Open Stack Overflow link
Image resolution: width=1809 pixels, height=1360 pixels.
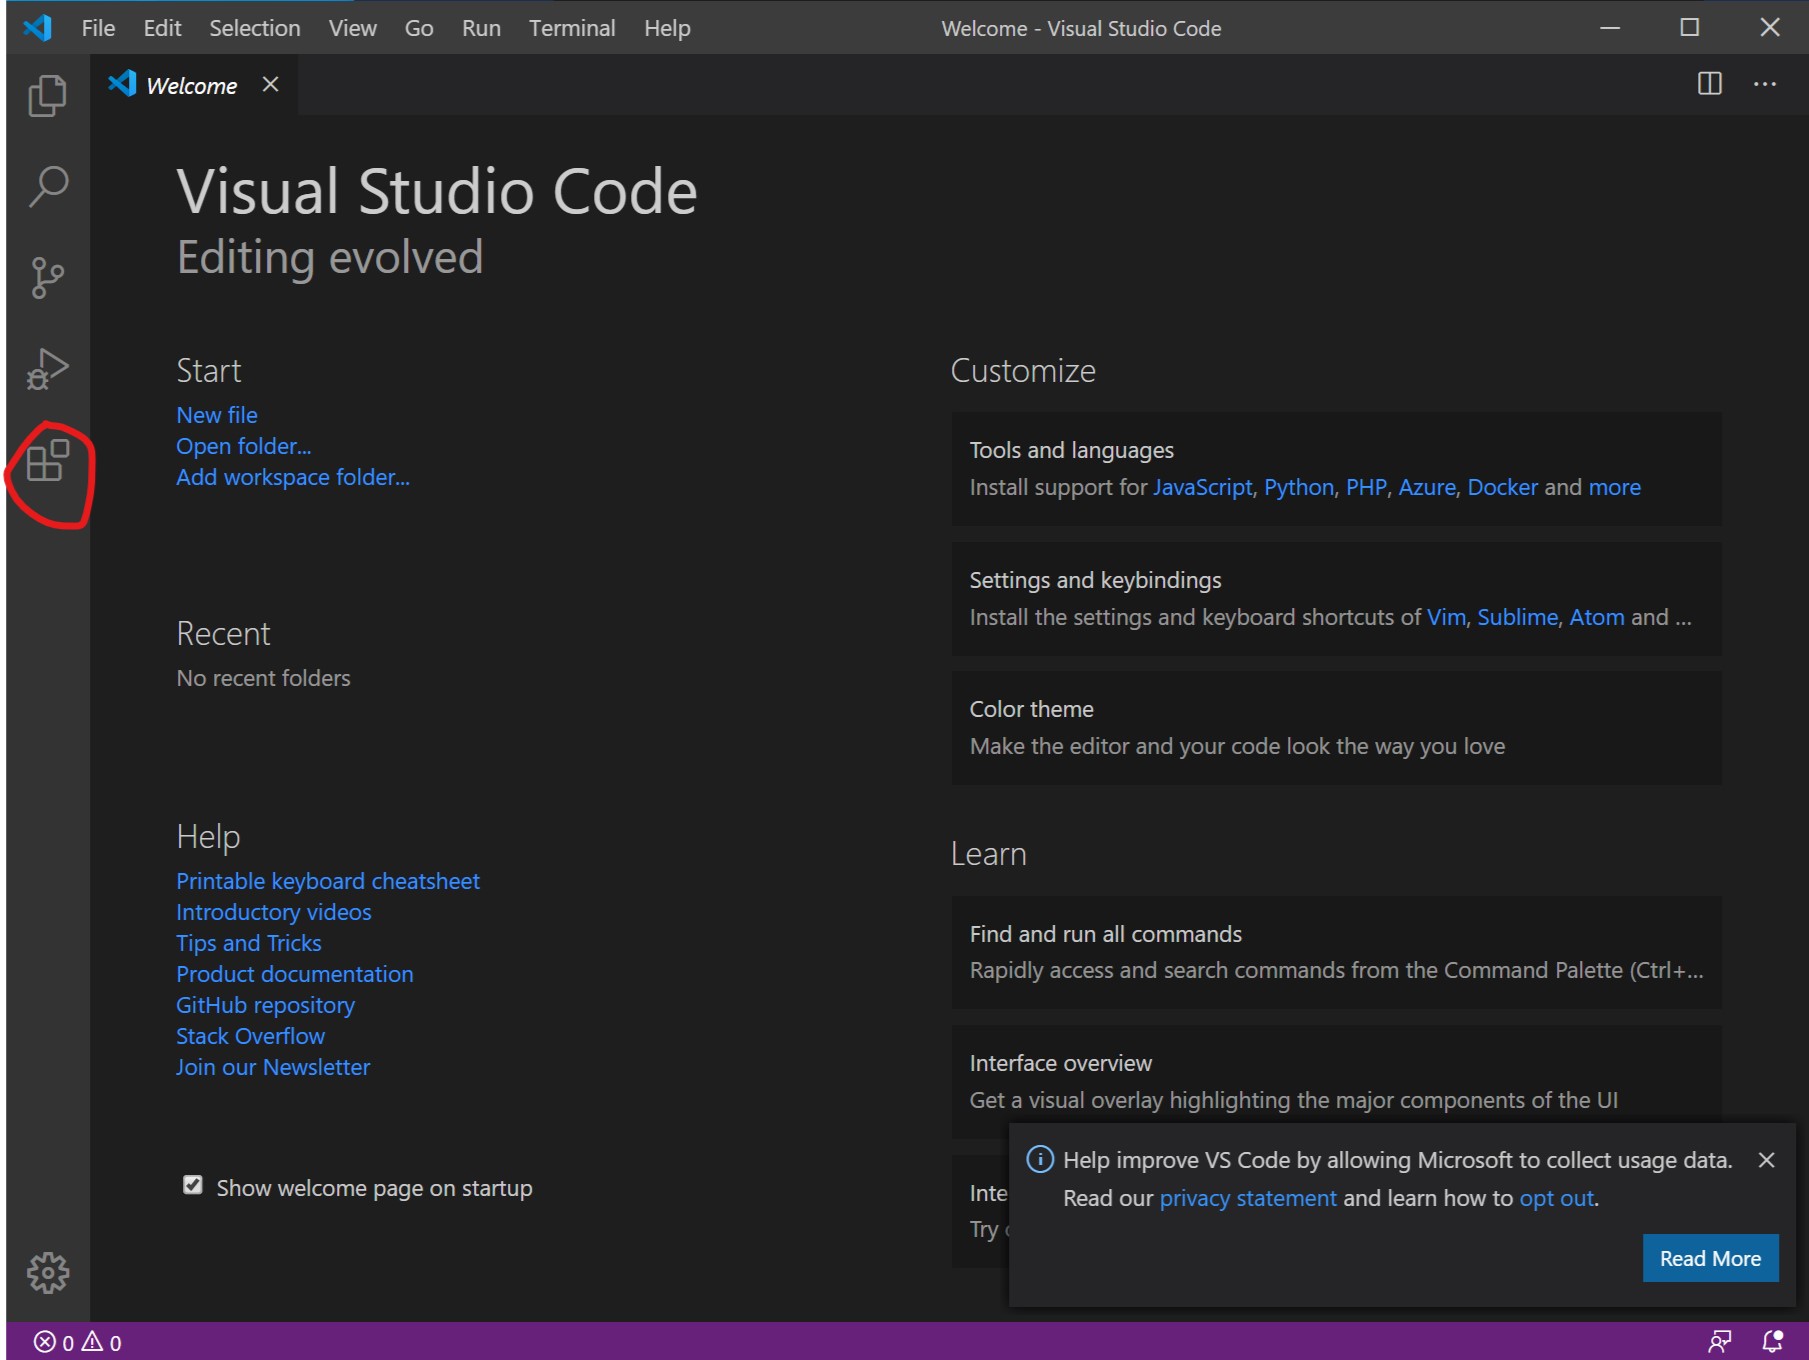pyautogui.click(x=251, y=1036)
